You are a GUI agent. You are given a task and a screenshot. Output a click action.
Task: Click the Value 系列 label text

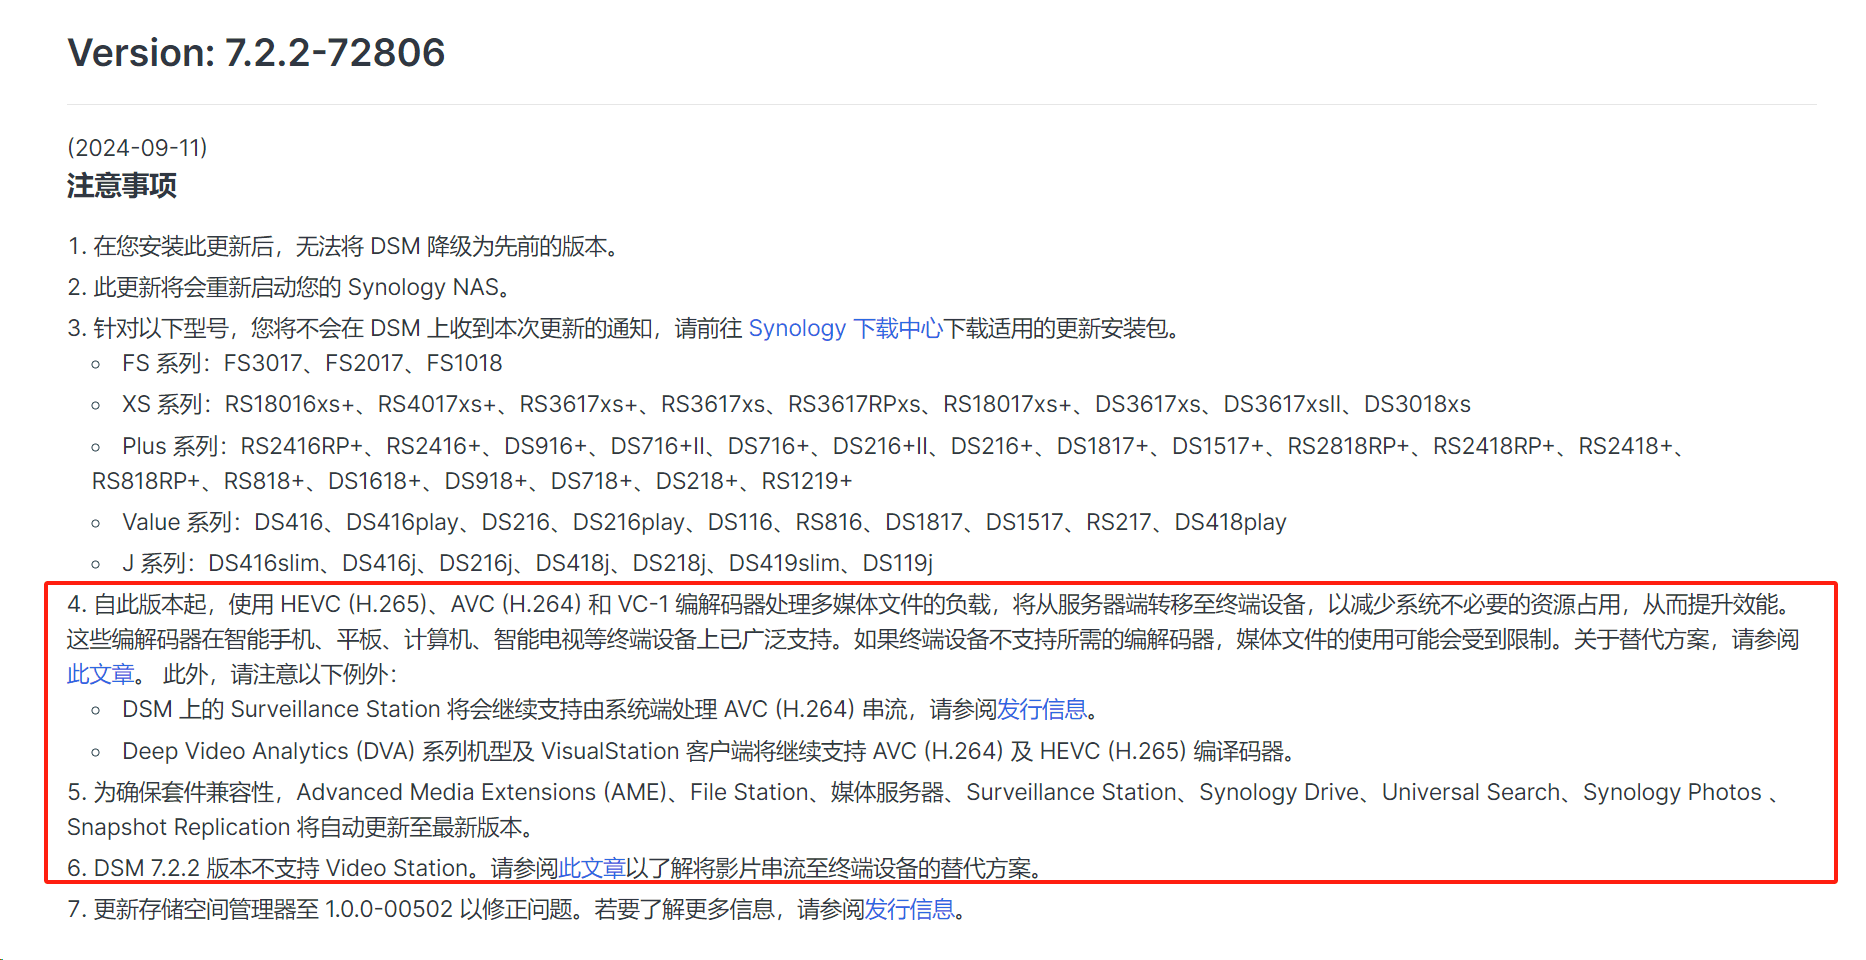pyautogui.click(x=181, y=522)
